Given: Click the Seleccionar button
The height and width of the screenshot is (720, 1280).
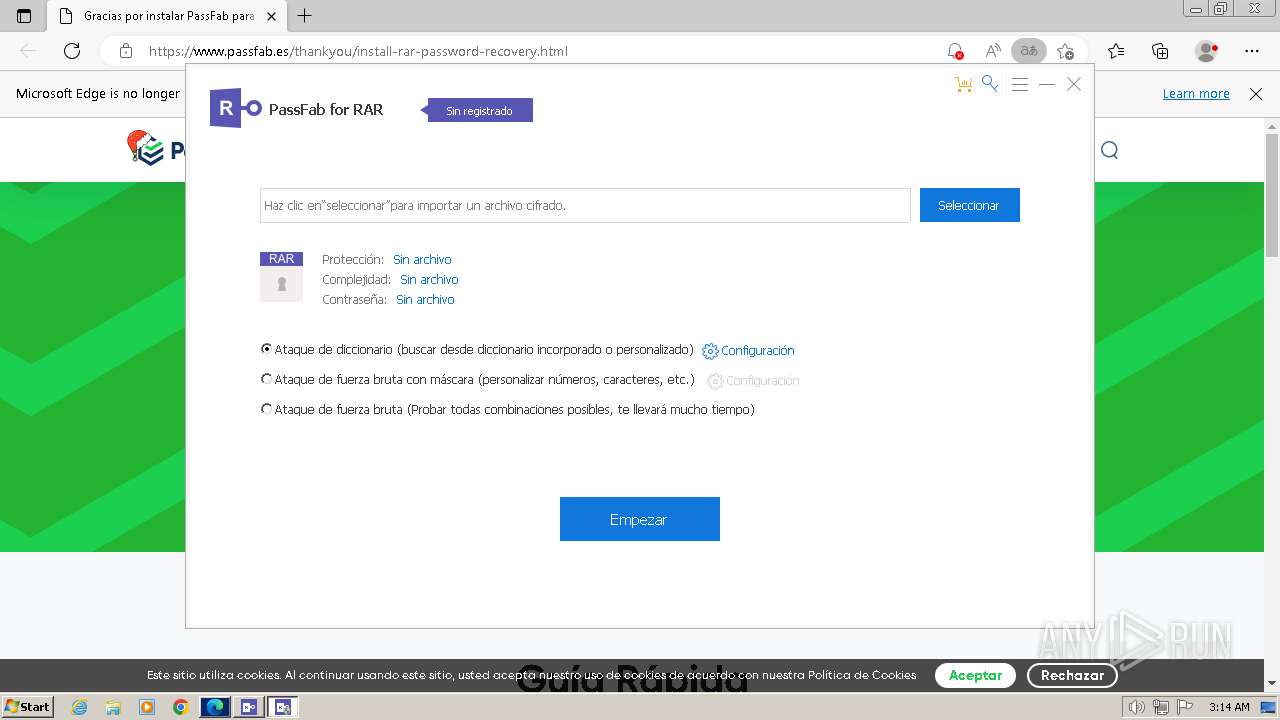Looking at the screenshot, I should [969, 205].
